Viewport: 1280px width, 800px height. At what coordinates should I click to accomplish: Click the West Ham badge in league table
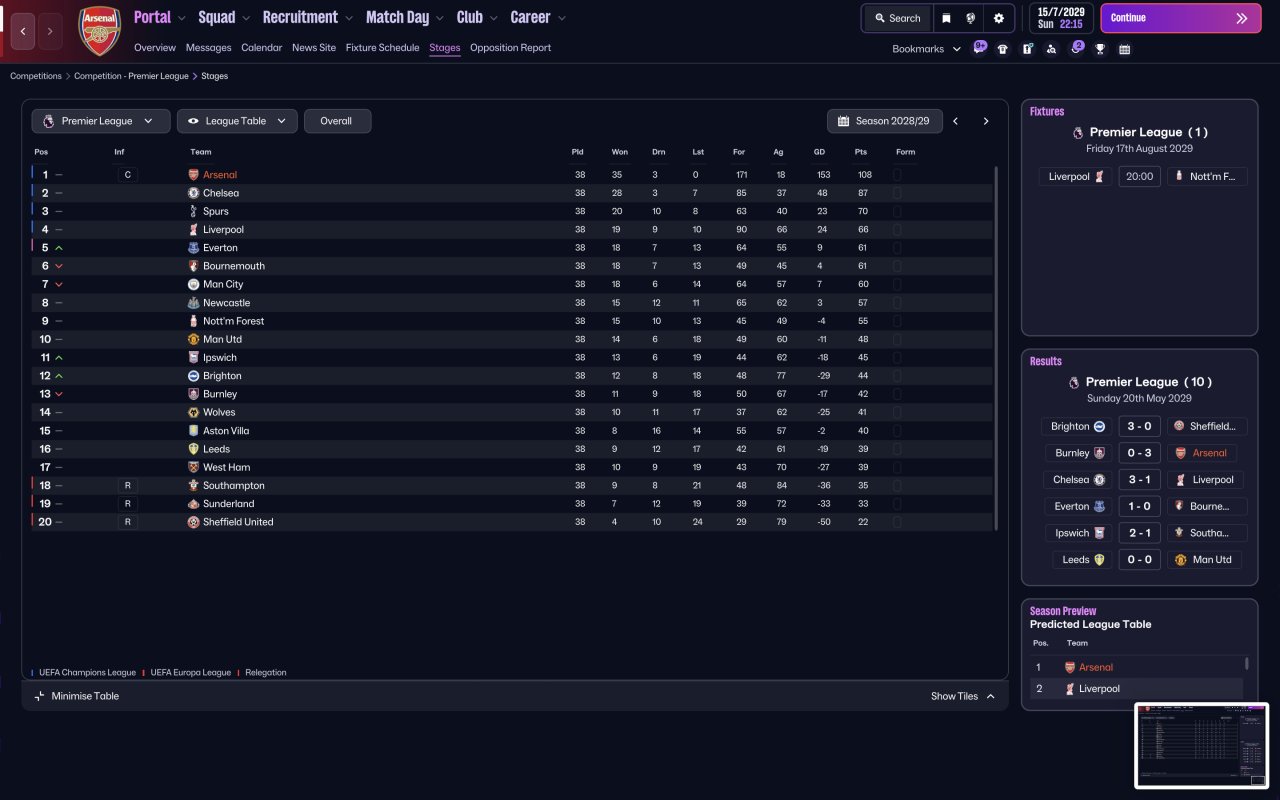[194, 467]
